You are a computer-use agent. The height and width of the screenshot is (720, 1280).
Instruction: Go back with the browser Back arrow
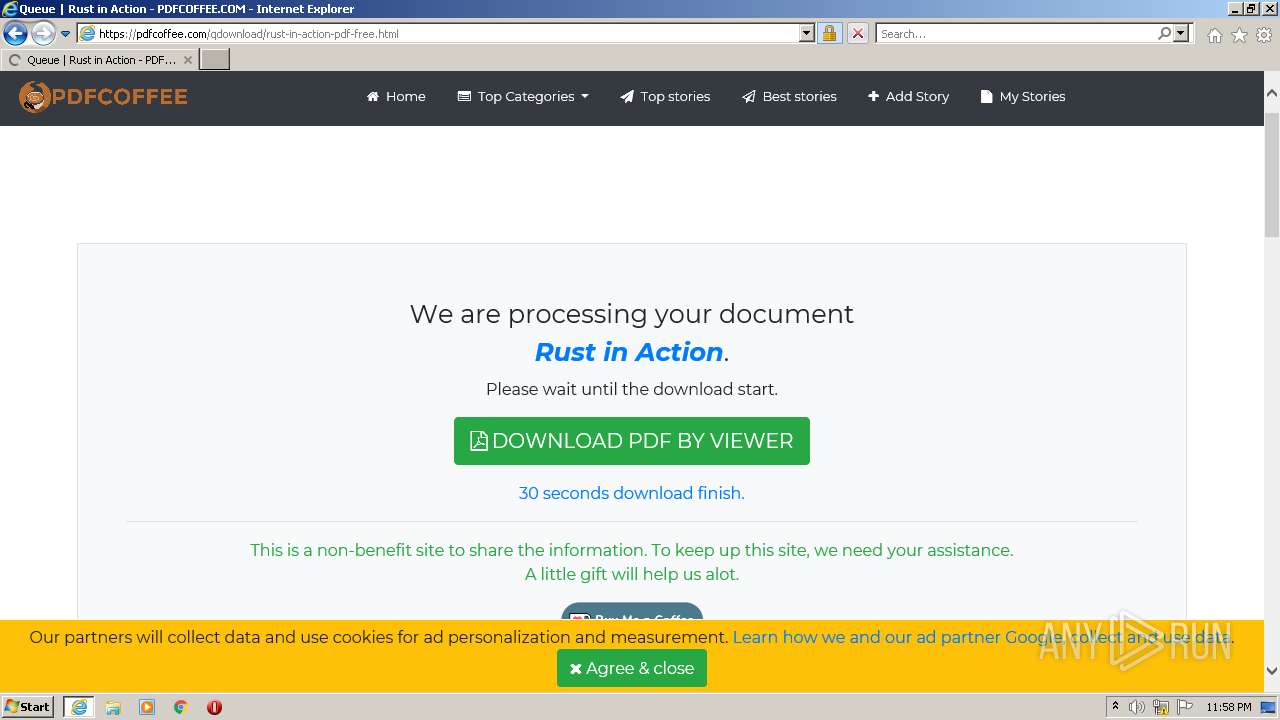(15, 33)
